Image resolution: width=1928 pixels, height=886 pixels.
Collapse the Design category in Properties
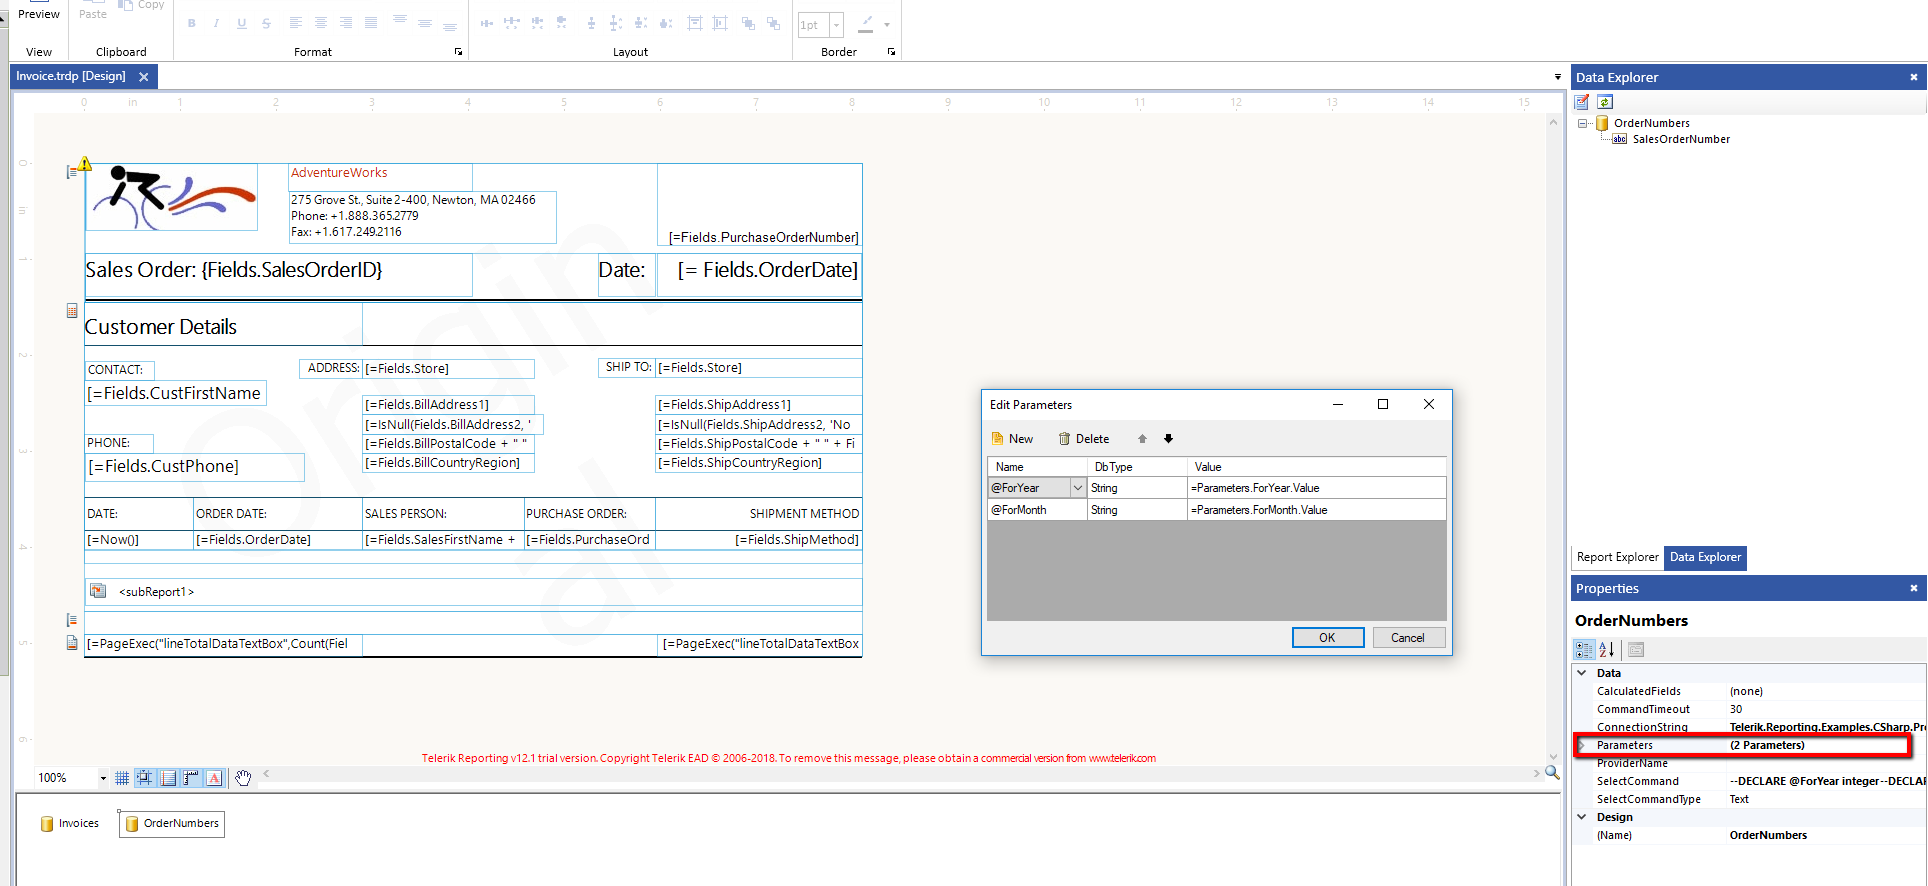[1582, 818]
